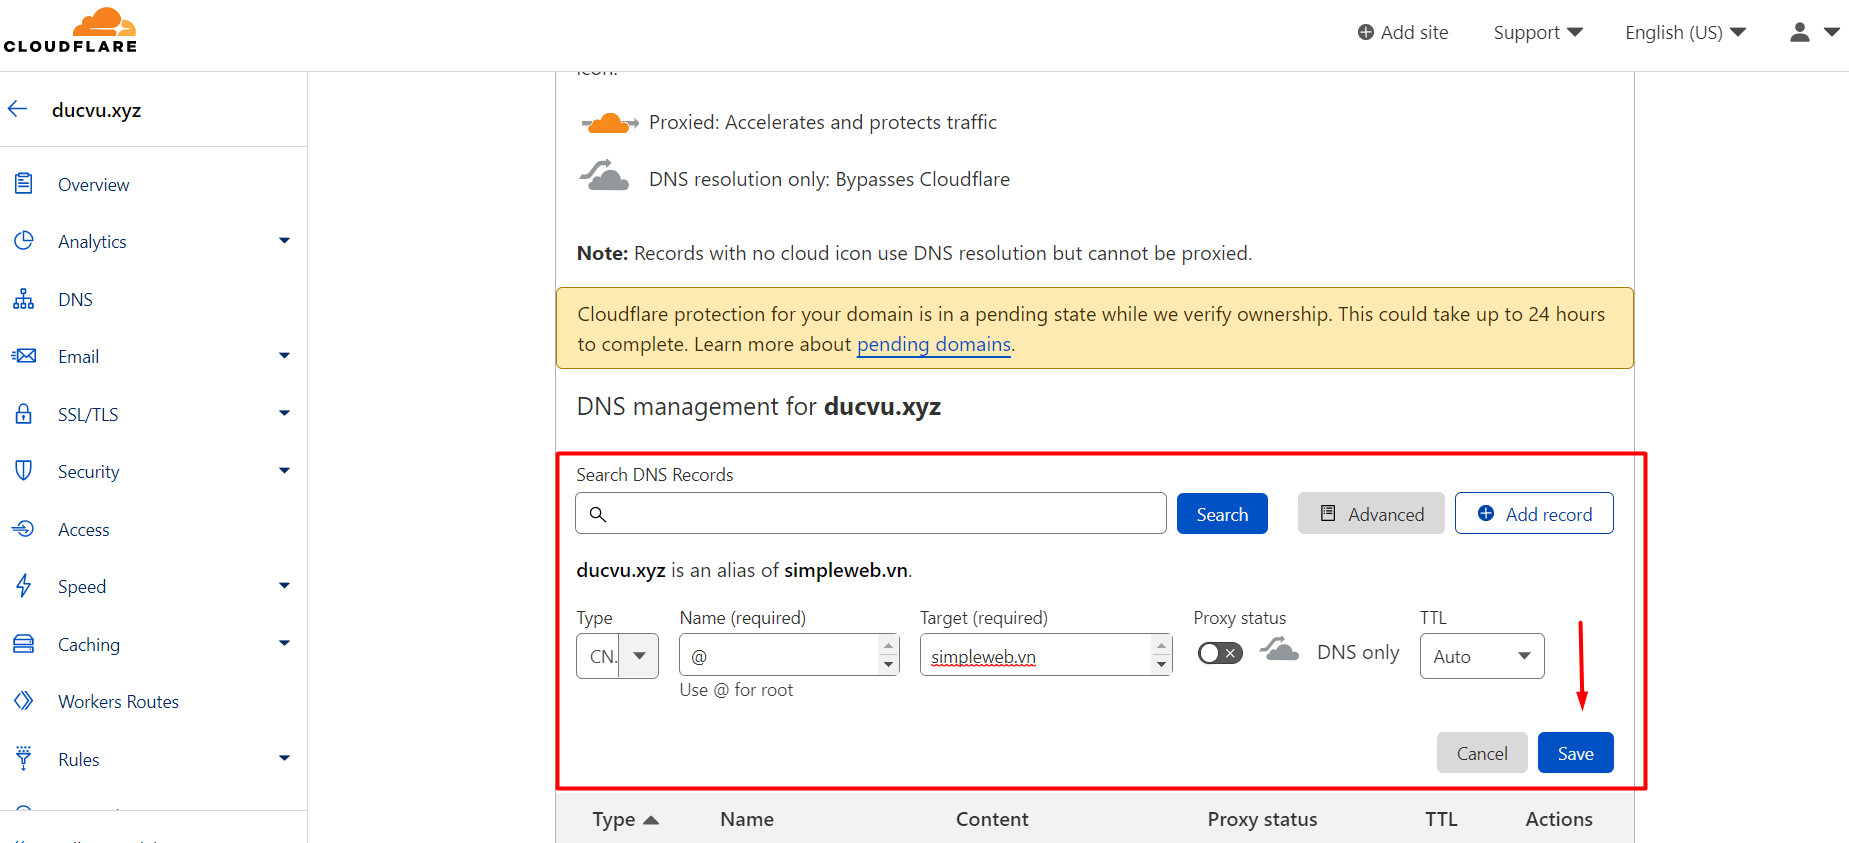Screen dimensions: 1849x843
Task: Click the blue Search button
Action: 1222,514
